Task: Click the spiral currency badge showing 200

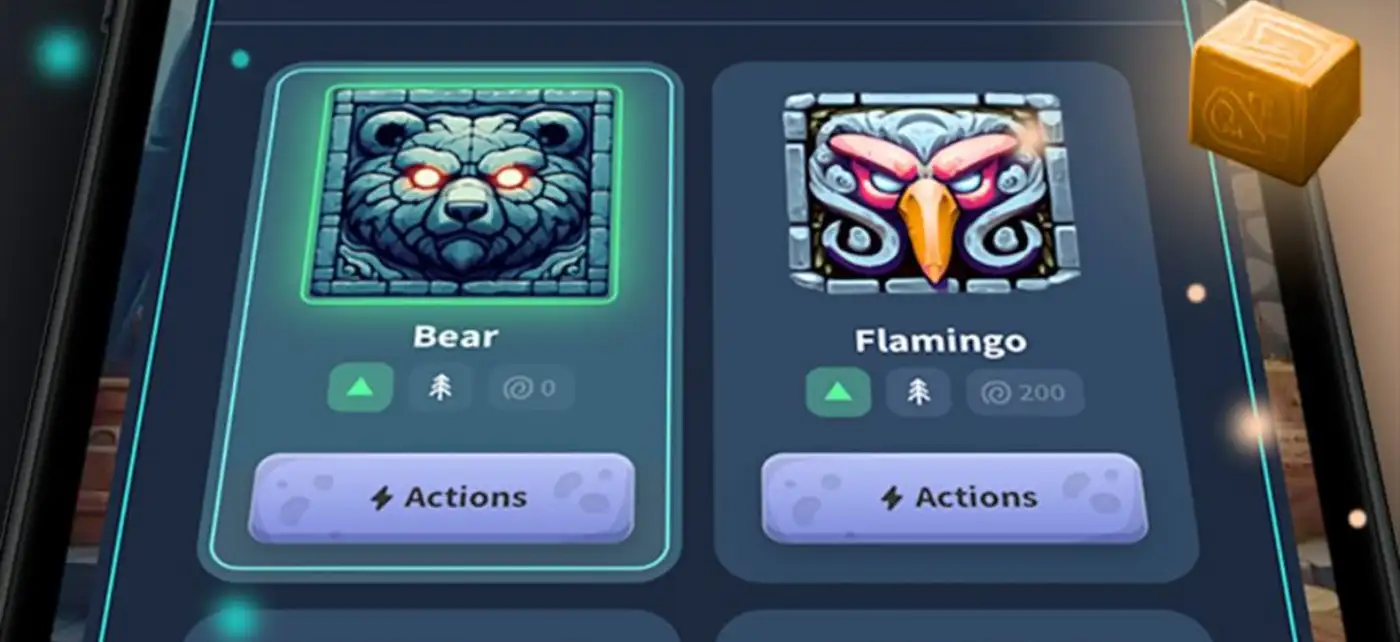Action: (x=1025, y=394)
